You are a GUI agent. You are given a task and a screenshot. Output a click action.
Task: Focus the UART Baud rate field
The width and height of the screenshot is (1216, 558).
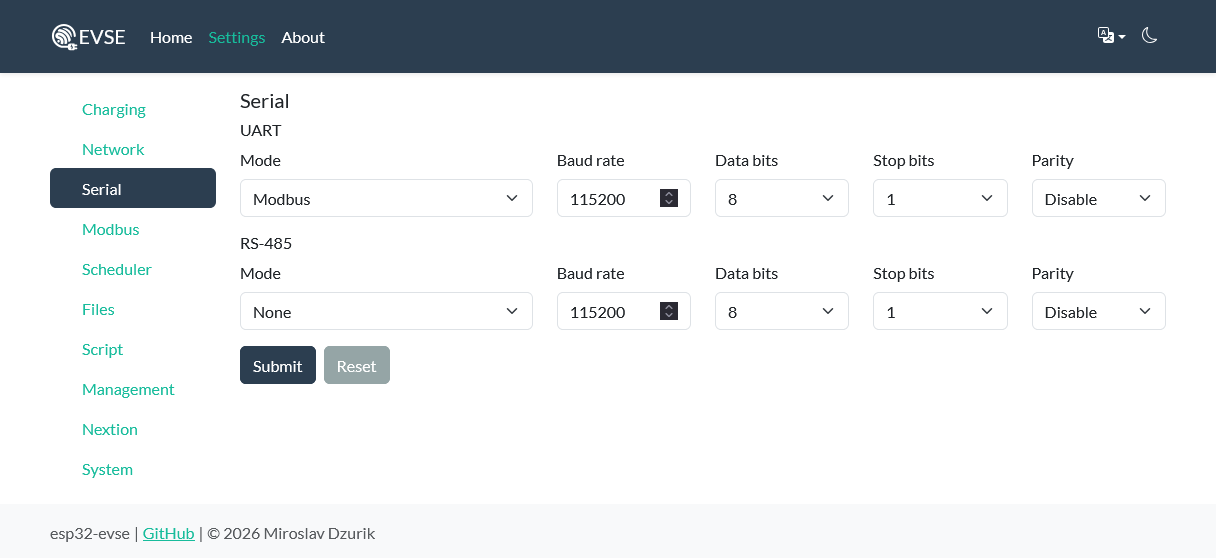click(610, 198)
